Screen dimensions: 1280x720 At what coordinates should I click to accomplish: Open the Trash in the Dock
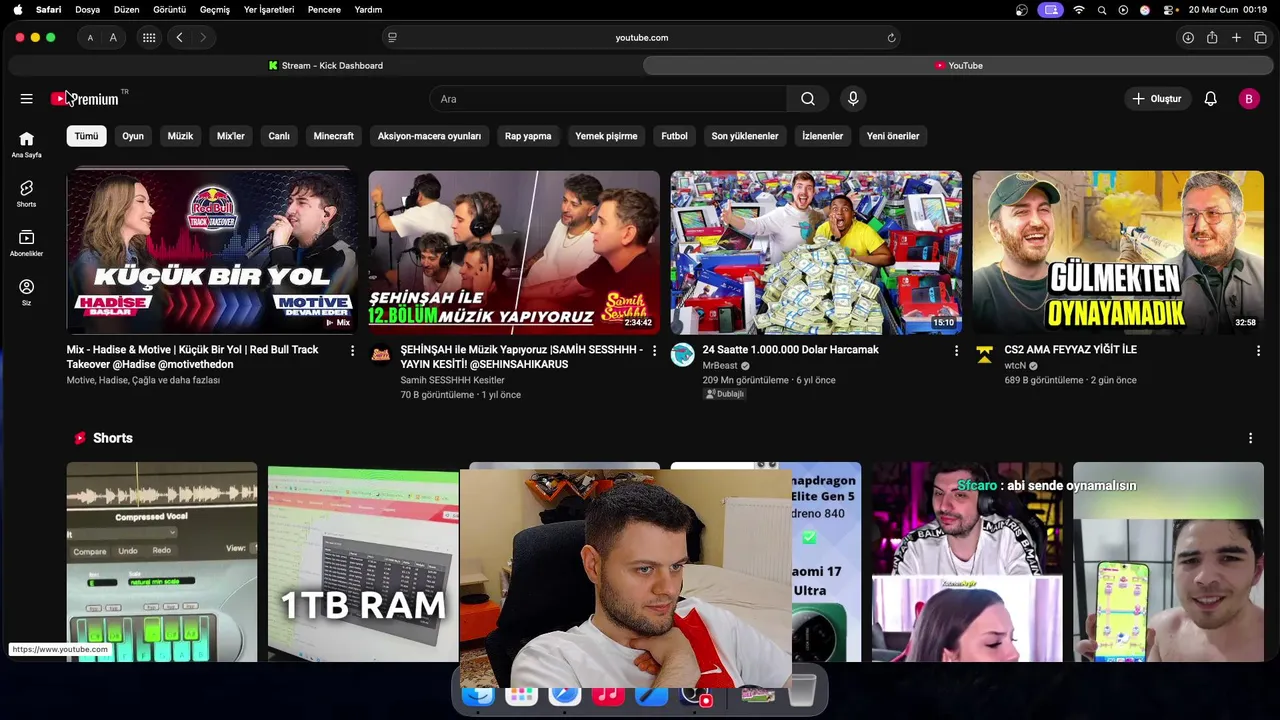(x=802, y=692)
